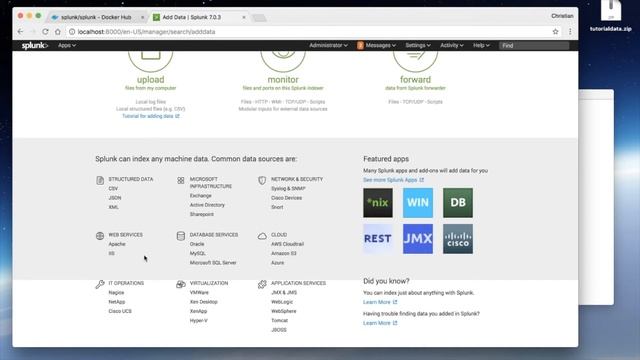Open the tutorialdata.zip desktop file
Image resolution: width=640 pixels, height=360 pixels.
click(611, 16)
